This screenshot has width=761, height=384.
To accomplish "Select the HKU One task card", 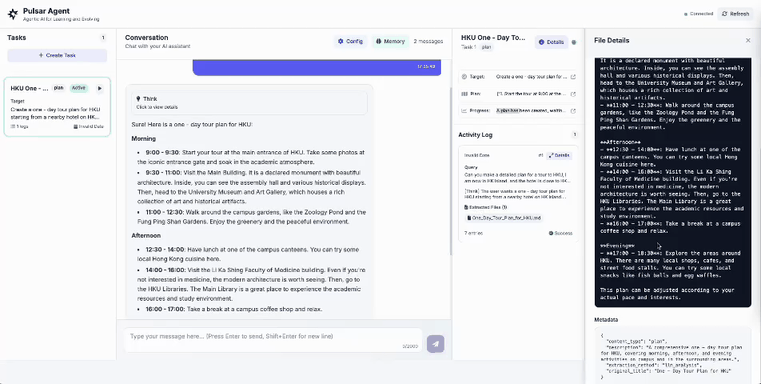I will (57, 106).
